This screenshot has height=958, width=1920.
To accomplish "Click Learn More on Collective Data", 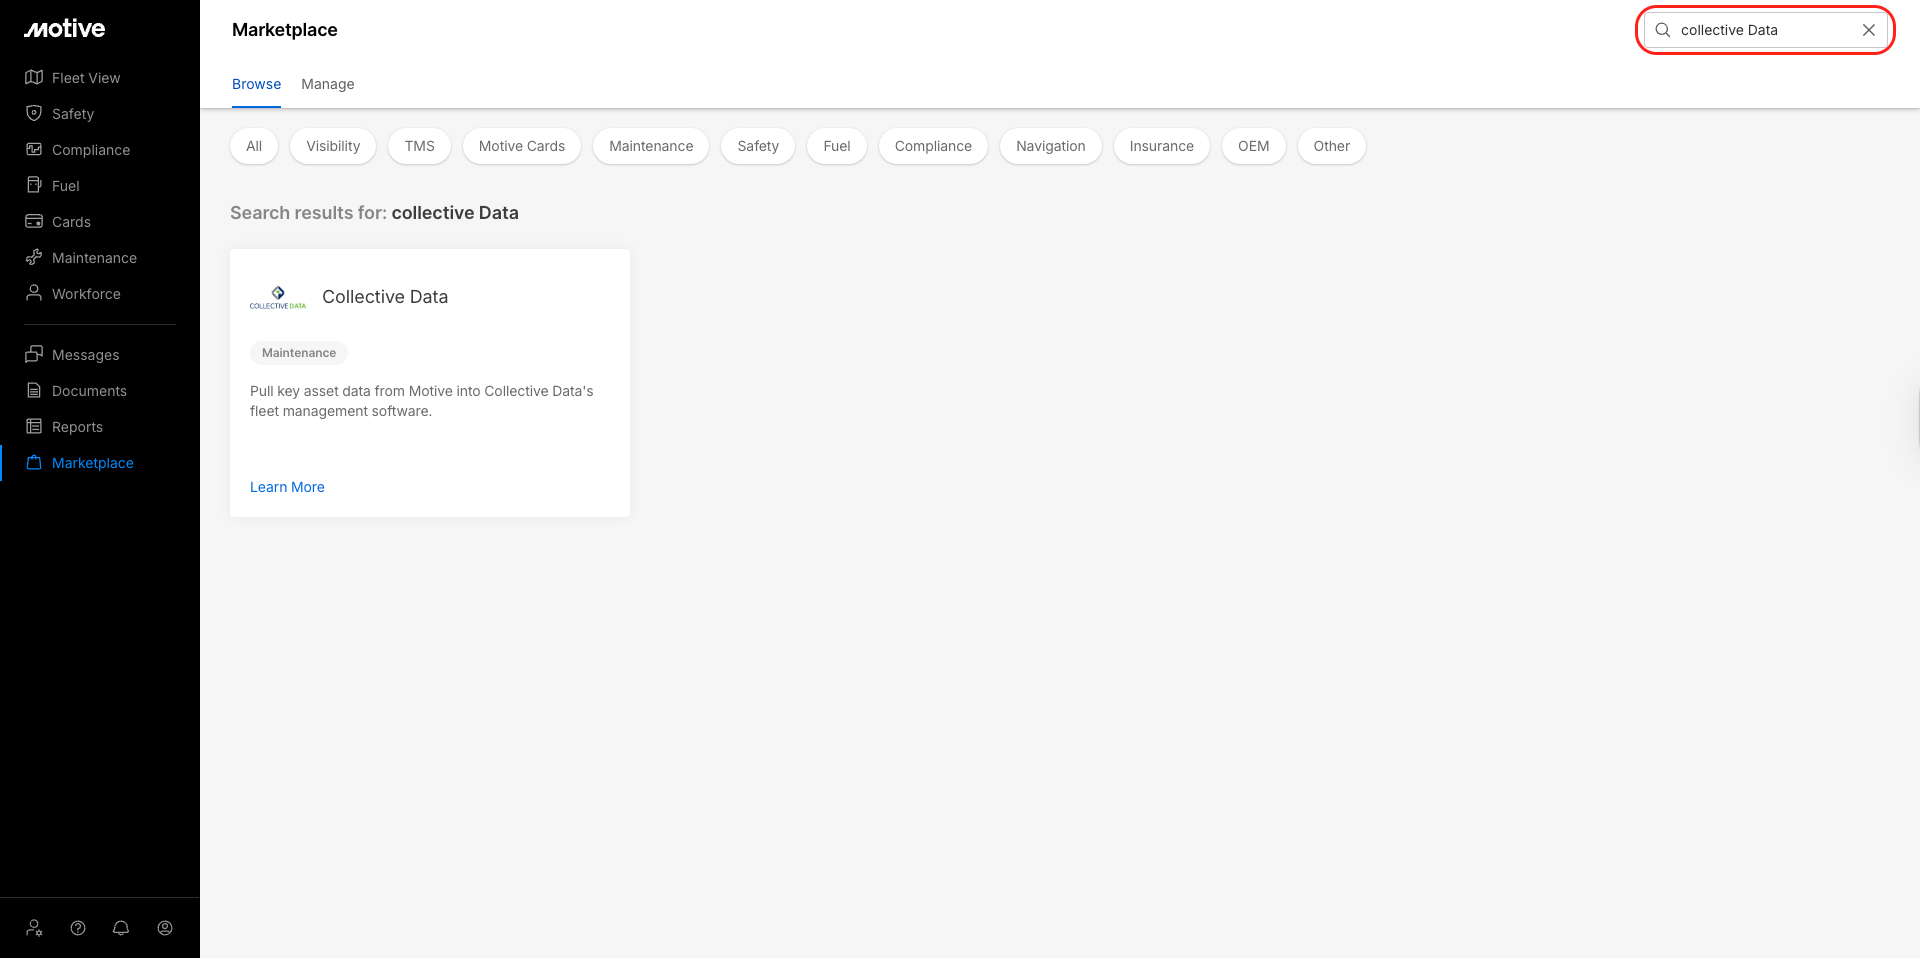I will (287, 487).
